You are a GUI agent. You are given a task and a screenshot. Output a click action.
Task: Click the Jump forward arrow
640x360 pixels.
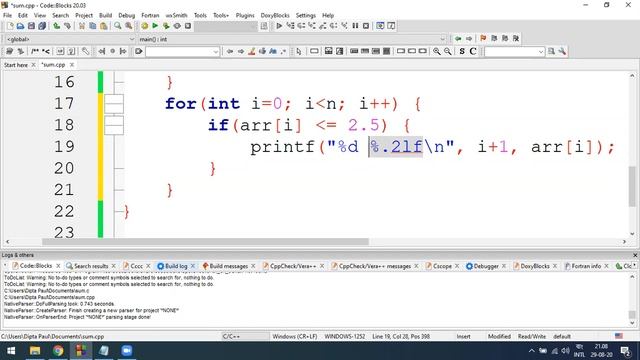(469, 39)
